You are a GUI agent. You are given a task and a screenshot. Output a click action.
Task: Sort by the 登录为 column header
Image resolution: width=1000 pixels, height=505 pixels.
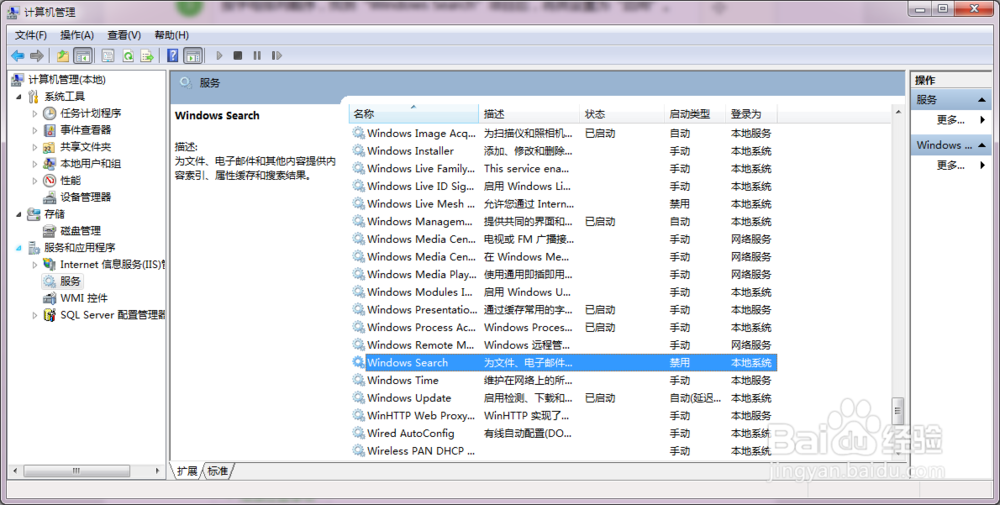[x=751, y=114]
